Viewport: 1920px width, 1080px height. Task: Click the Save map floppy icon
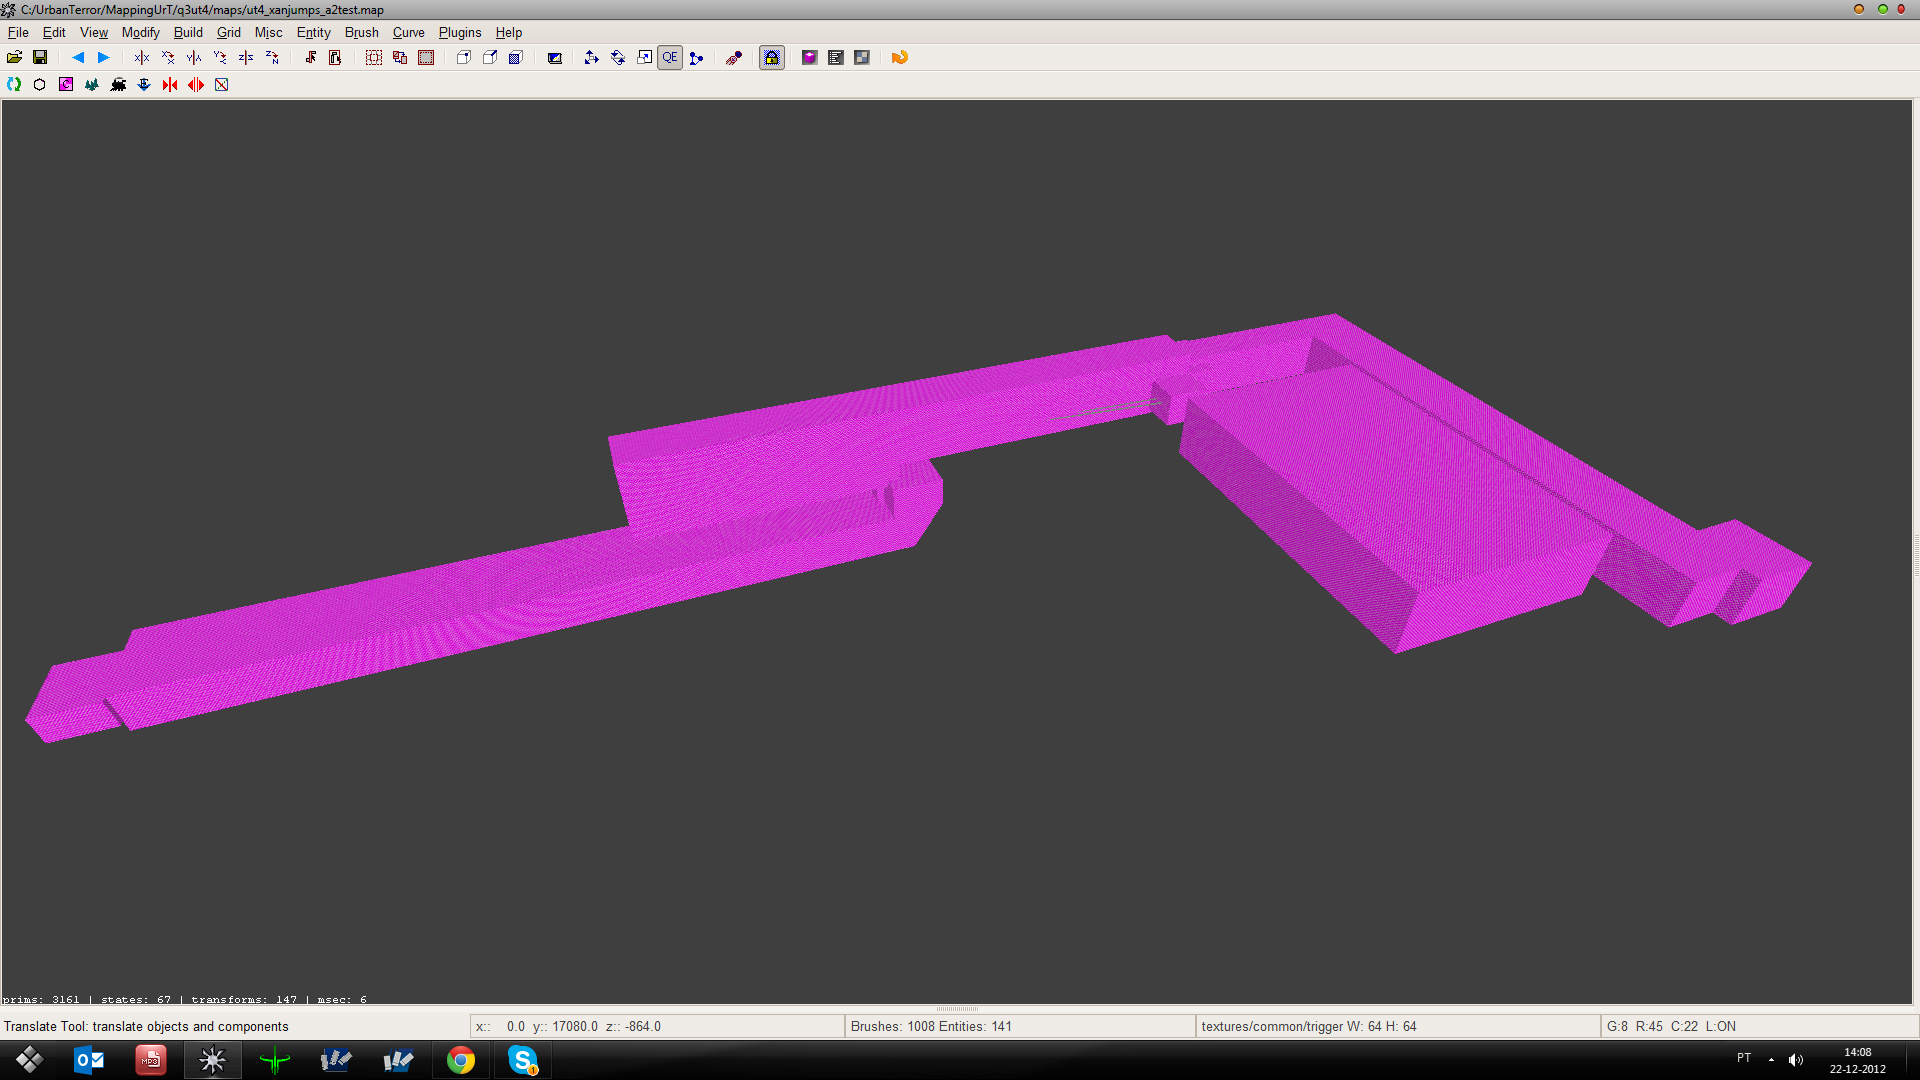click(40, 58)
